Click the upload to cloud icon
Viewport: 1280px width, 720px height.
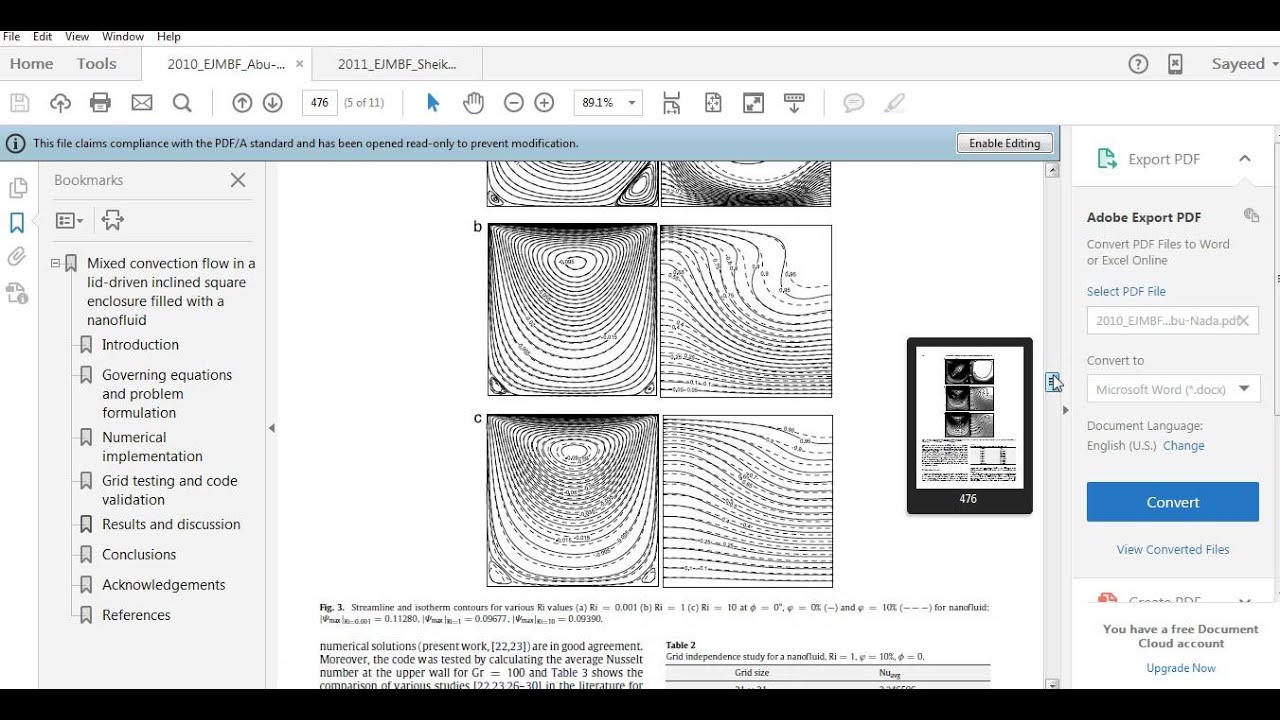pyautogui.click(x=60, y=102)
